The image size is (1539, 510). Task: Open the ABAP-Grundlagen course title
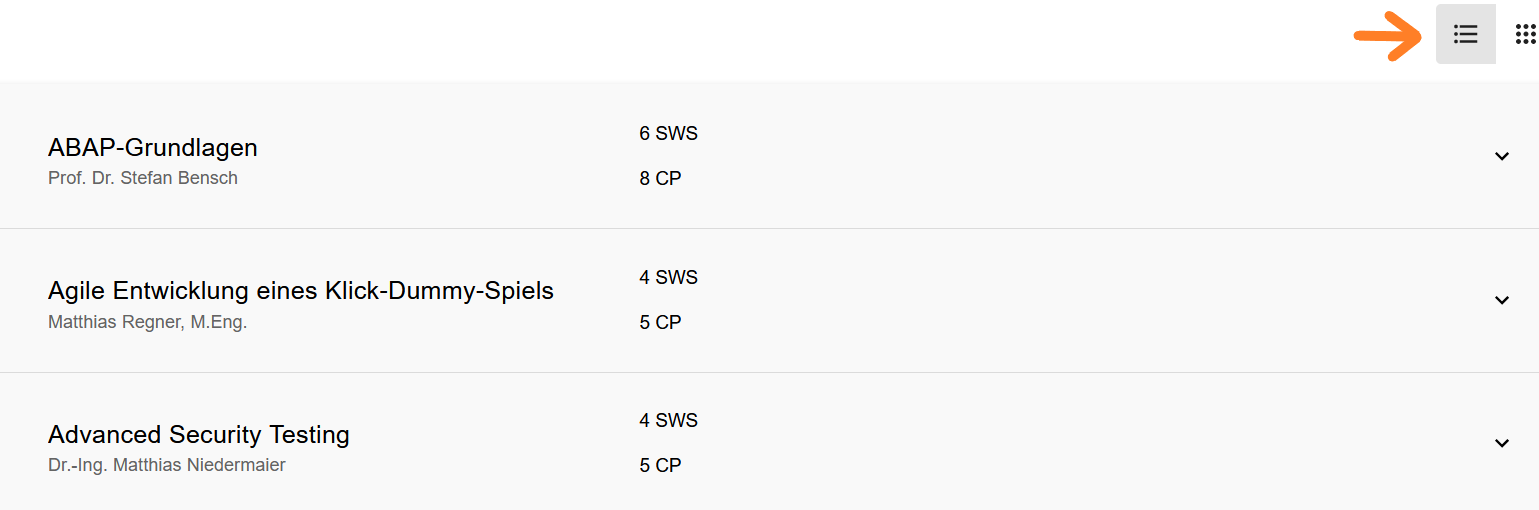click(153, 147)
